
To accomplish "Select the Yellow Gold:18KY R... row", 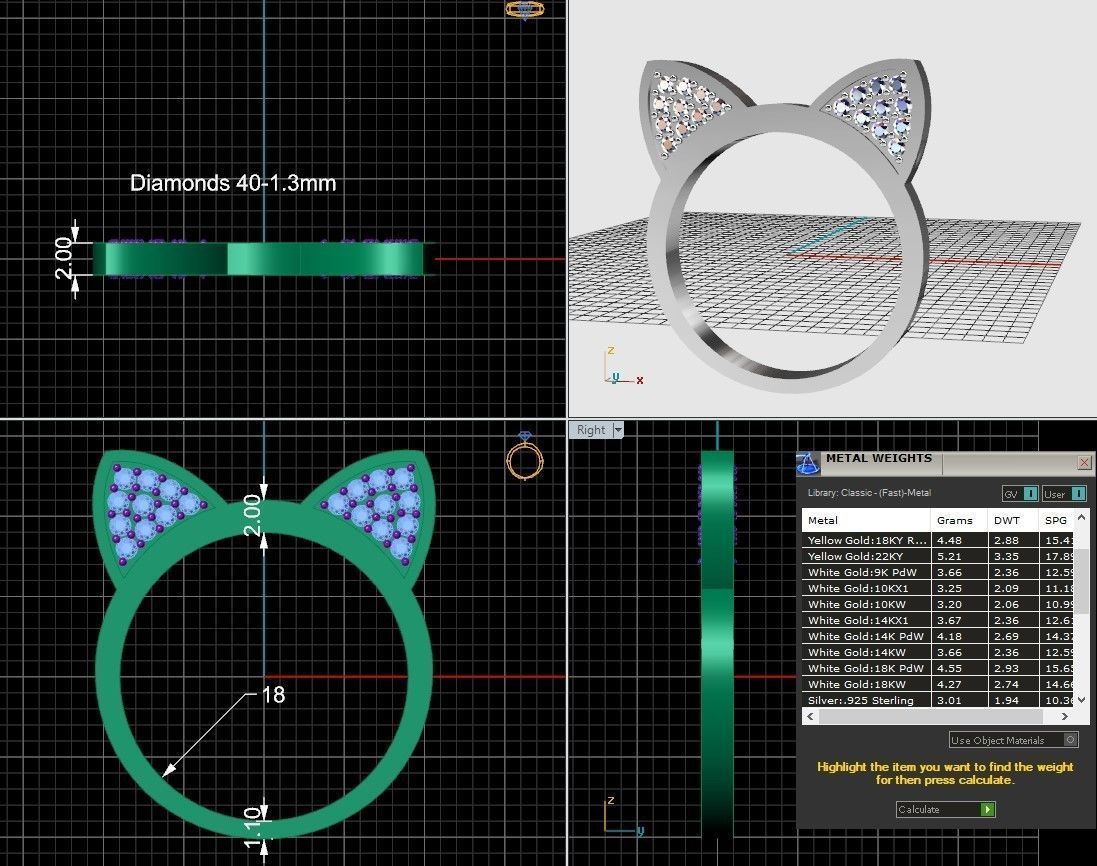I will click(x=937, y=540).
